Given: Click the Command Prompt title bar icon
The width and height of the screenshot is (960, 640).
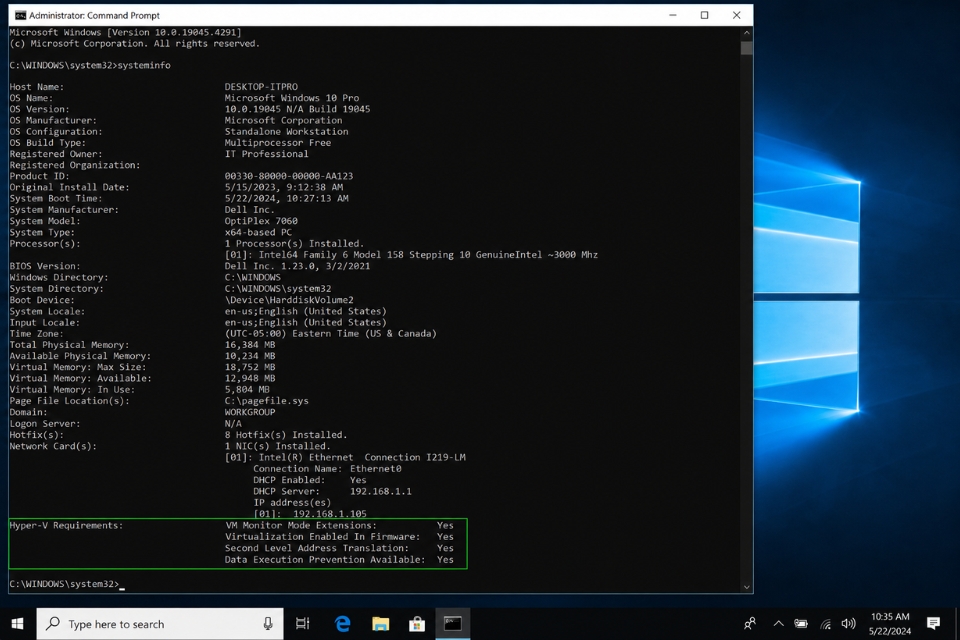Looking at the screenshot, I should coord(20,15).
